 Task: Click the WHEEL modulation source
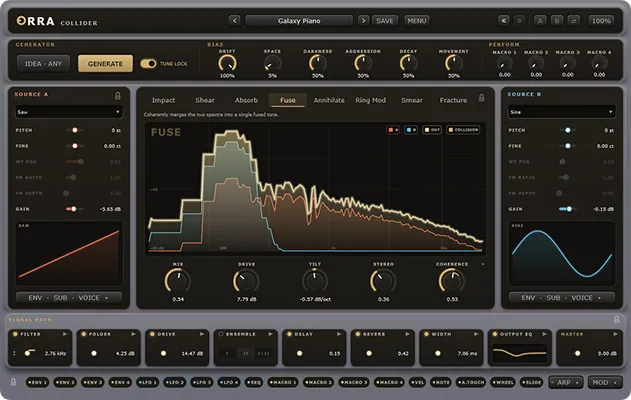[503, 382]
